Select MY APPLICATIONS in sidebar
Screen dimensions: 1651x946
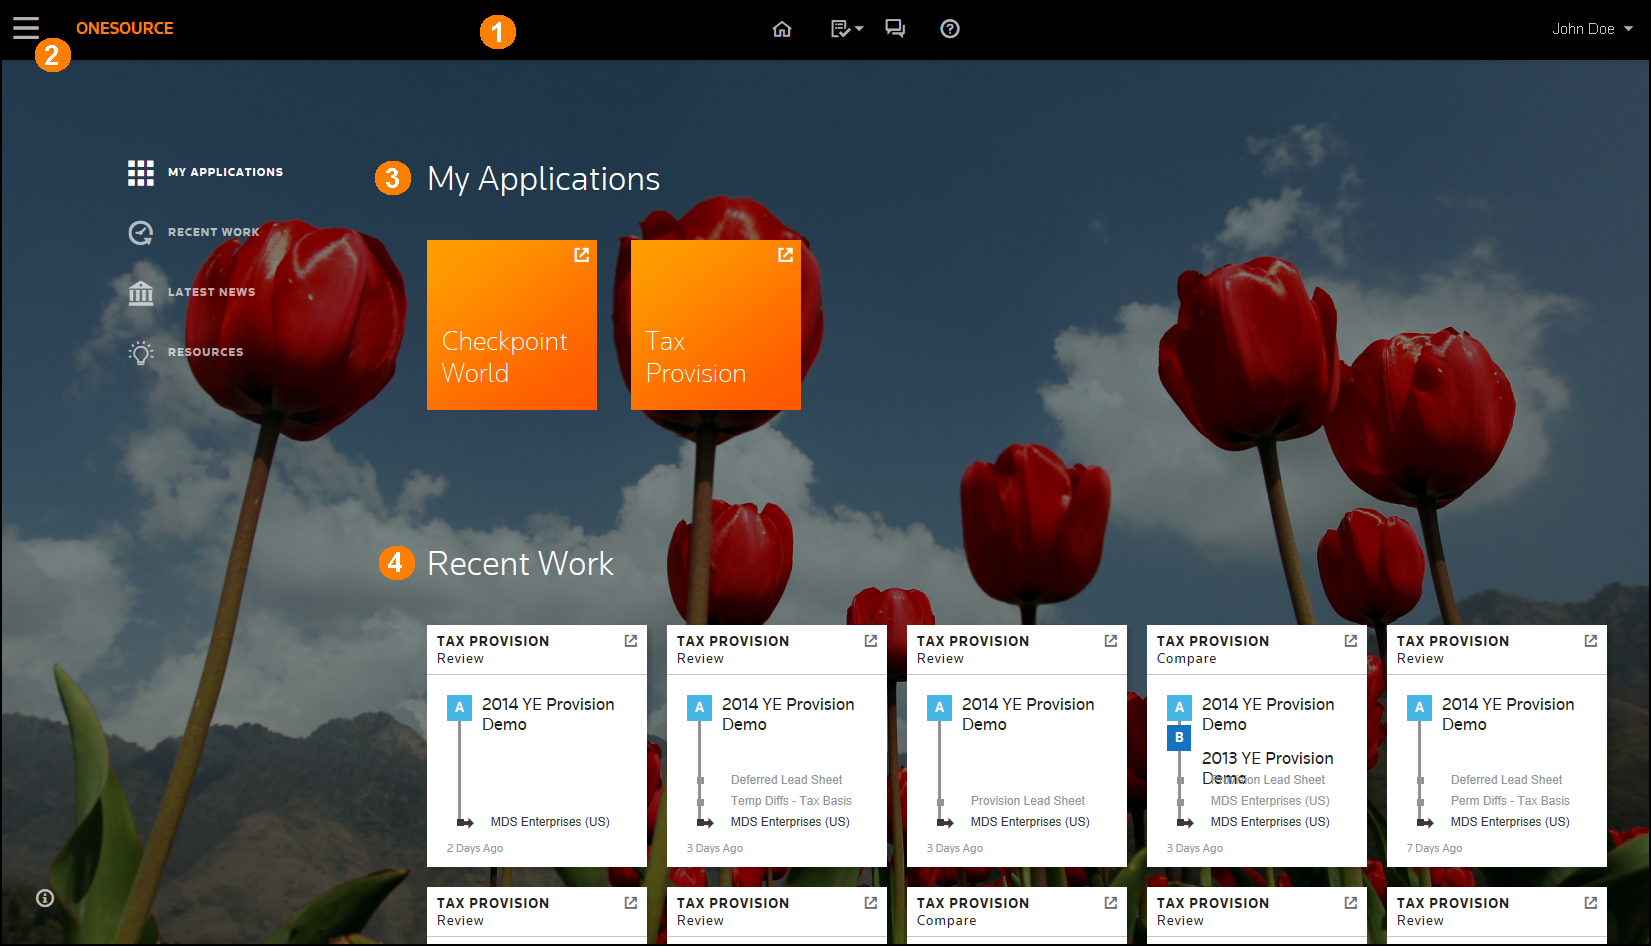tap(225, 172)
